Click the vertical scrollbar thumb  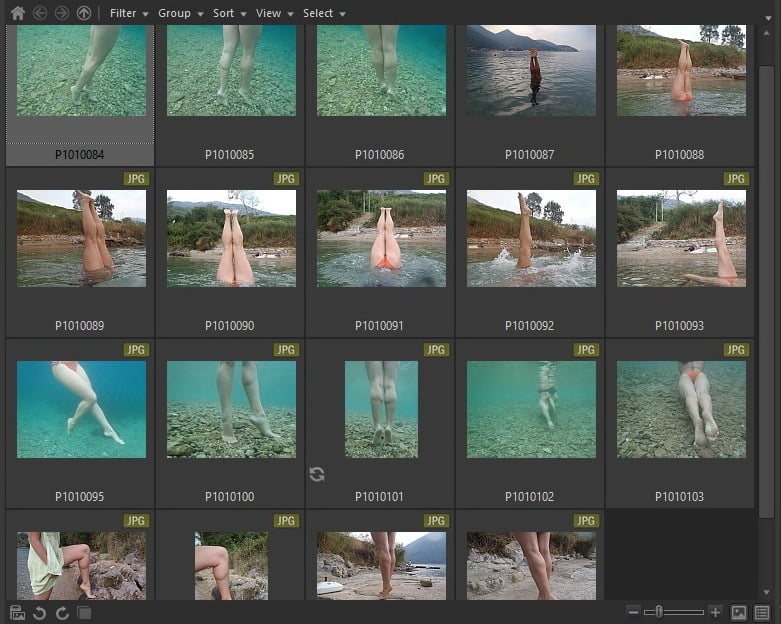pyautogui.click(x=767, y=291)
